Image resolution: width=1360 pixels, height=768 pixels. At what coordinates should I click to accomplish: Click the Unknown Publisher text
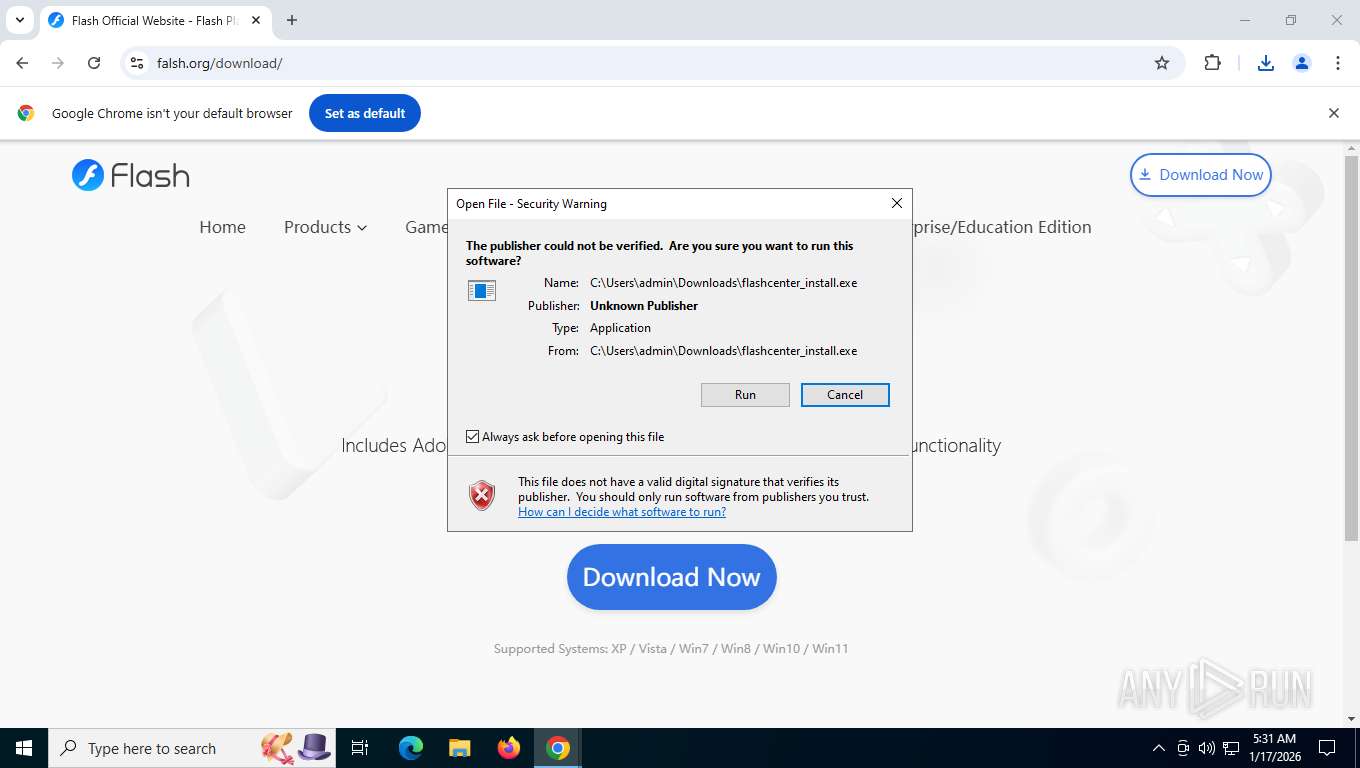(x=644, y=306)
